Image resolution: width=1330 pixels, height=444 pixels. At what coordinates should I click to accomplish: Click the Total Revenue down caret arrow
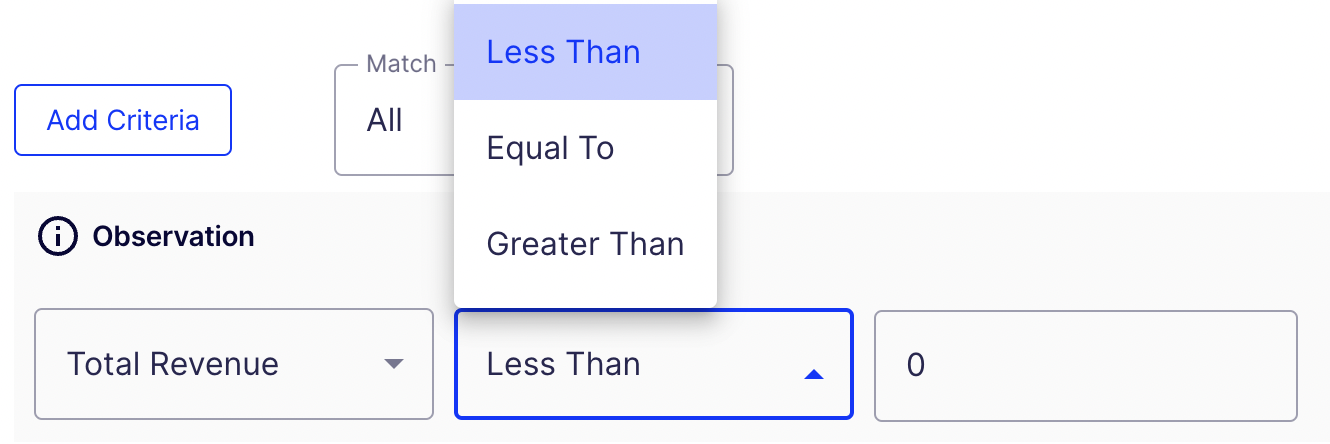(394, 364)
